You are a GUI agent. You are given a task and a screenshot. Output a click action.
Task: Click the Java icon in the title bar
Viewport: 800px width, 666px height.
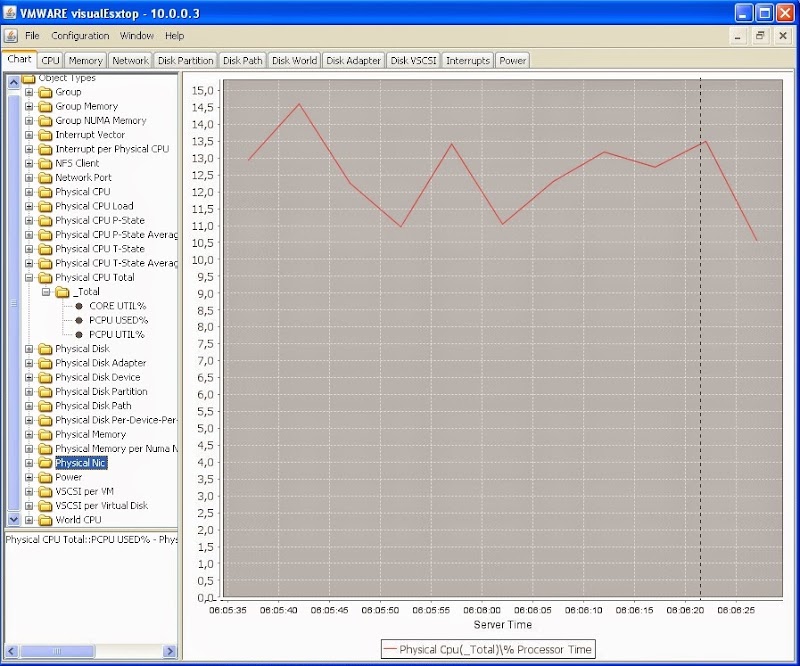[10, 12]
